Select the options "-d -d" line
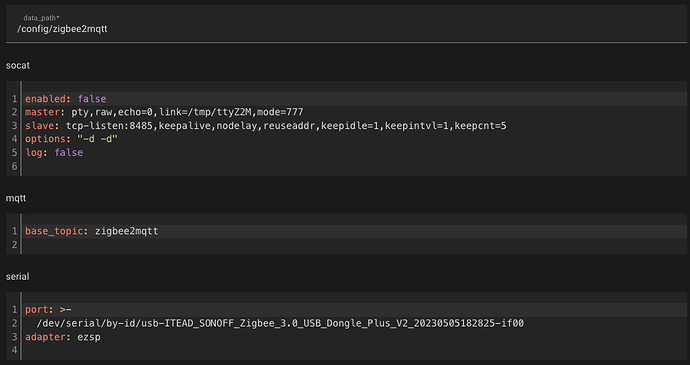Image resolution: width=690 pixels, height=365 pixels. [x=356, y=139]
